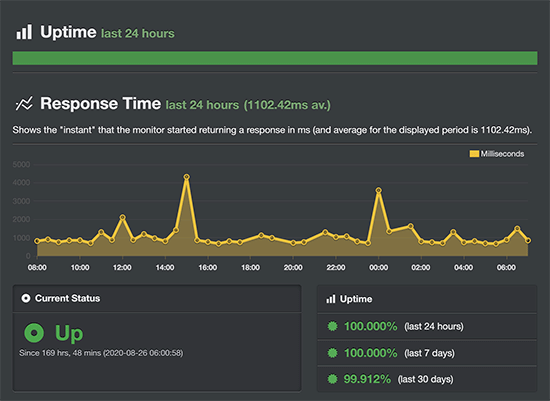Image resolution: width=550 pixels, height=401 pixels.
Task: Click green badge beside last 24 hours uptime
Action: tap(332, 326)
